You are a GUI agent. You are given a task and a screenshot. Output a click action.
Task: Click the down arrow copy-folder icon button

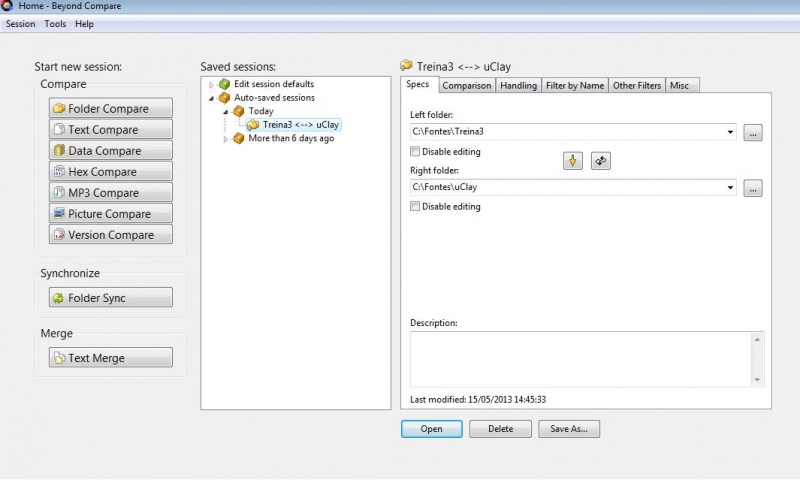[x=573, y=161]
